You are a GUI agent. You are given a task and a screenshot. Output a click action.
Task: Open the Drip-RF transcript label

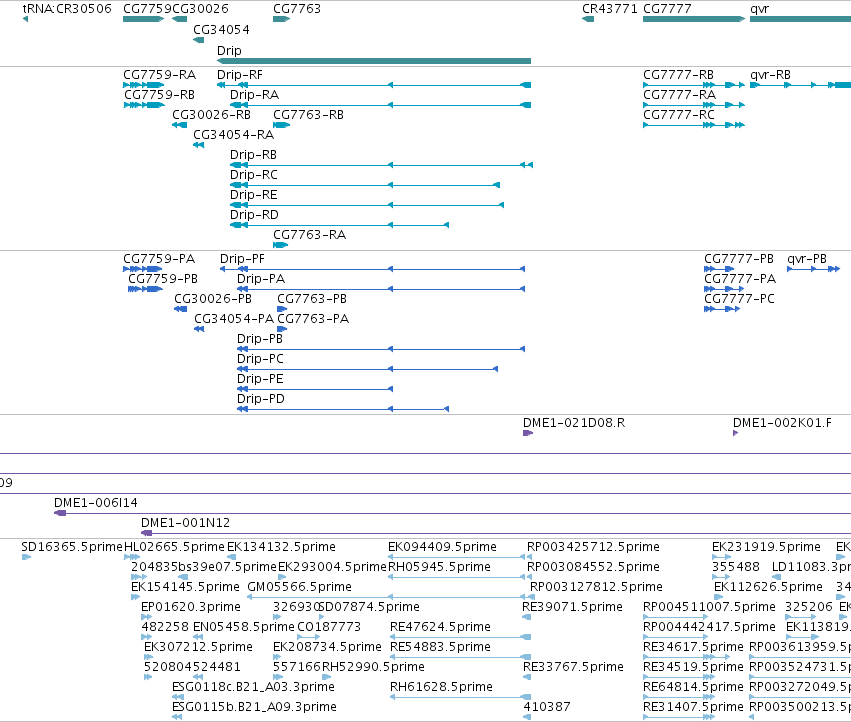[x=239, y=74]
